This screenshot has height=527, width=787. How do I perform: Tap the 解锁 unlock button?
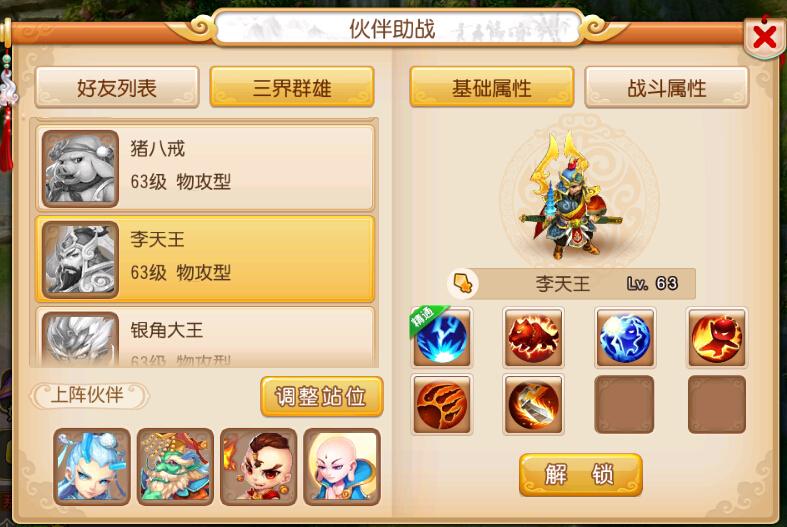point(581,474)
